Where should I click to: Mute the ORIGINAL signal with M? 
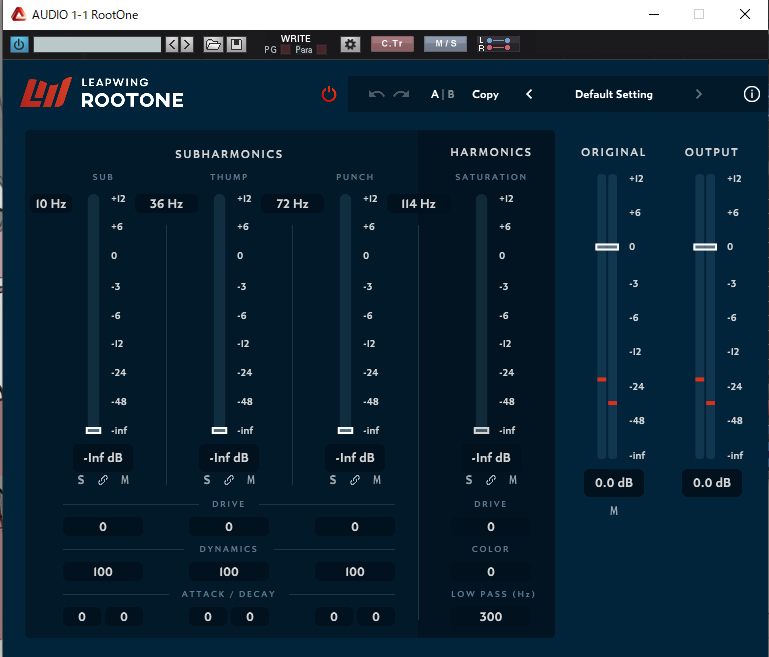click(614, 511)
